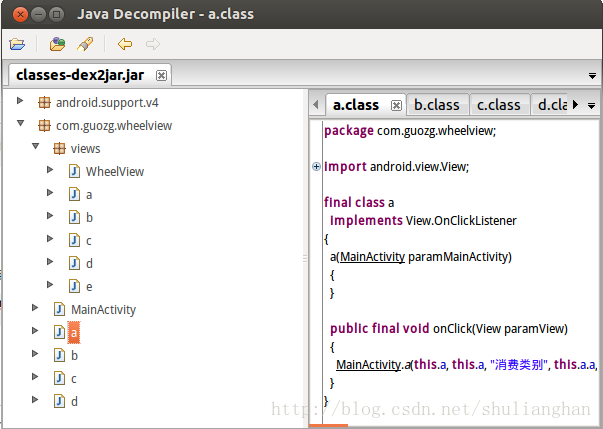Screen dimensions: 603x429
Task: Click the Search flashlight toolbar icon
Action: [85, 44]
